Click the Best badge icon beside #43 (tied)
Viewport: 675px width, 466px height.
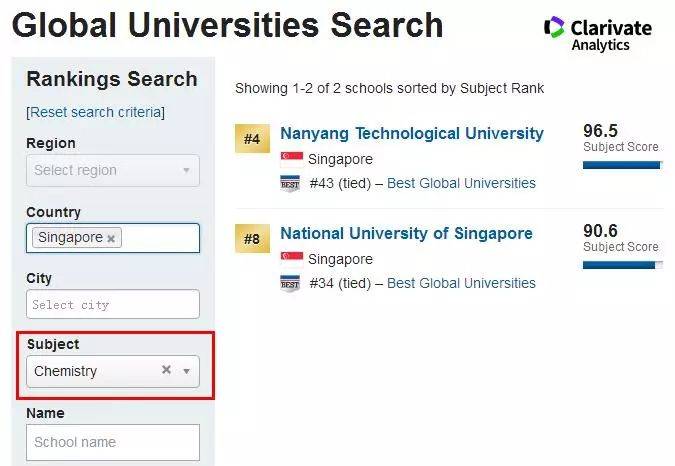click(291, 184)
